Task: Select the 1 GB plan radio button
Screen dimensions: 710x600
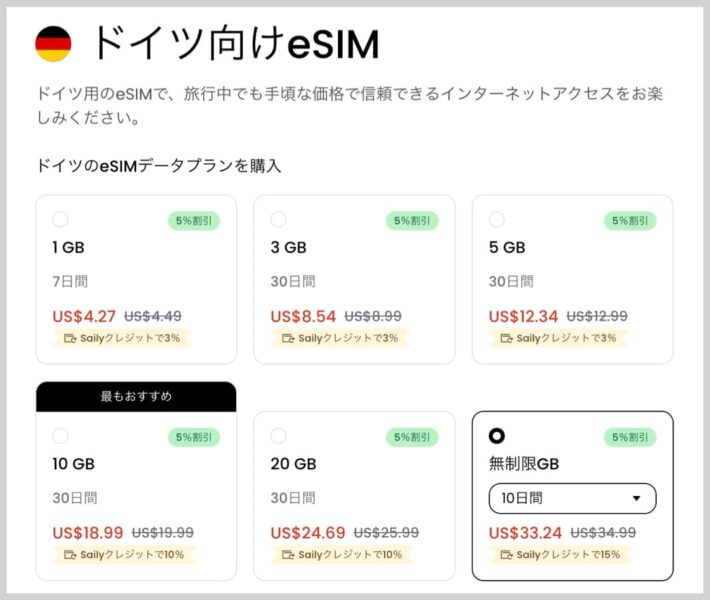Action: click(x=60, y=220)
